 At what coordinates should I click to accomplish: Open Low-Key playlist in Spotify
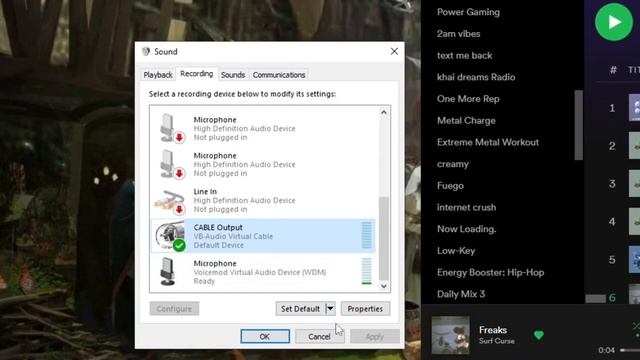tap(456, 251)
